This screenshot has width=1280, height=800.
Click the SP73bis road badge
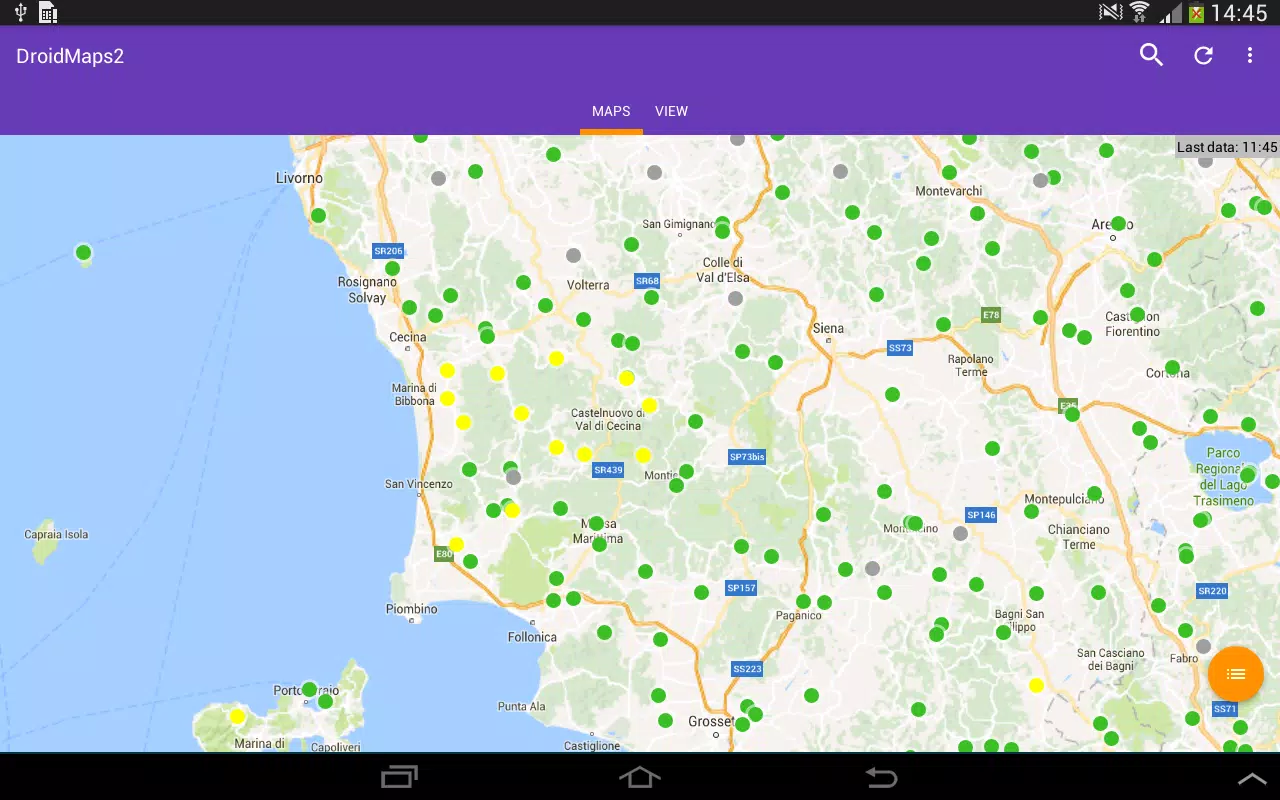pyautogui.click(x=747, y=457)
